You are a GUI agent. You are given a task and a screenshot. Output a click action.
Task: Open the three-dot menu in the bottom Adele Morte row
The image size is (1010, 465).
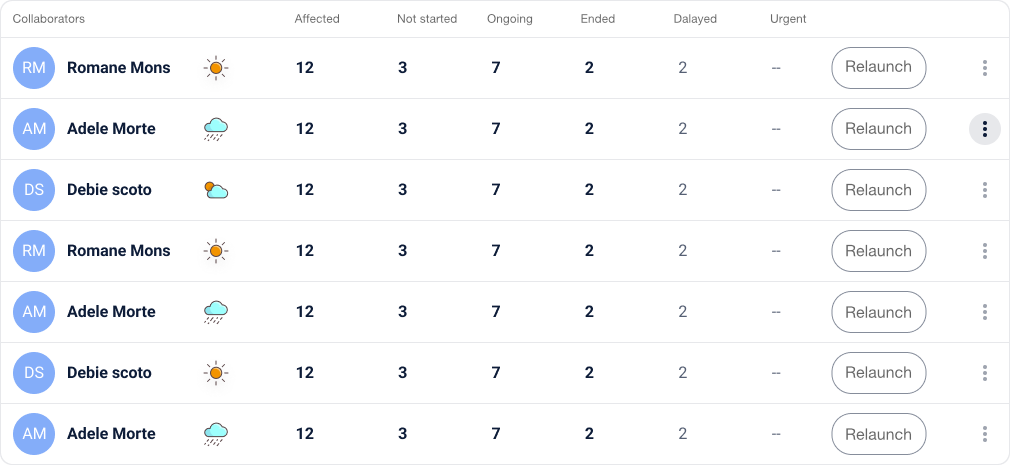click(985, 434)
